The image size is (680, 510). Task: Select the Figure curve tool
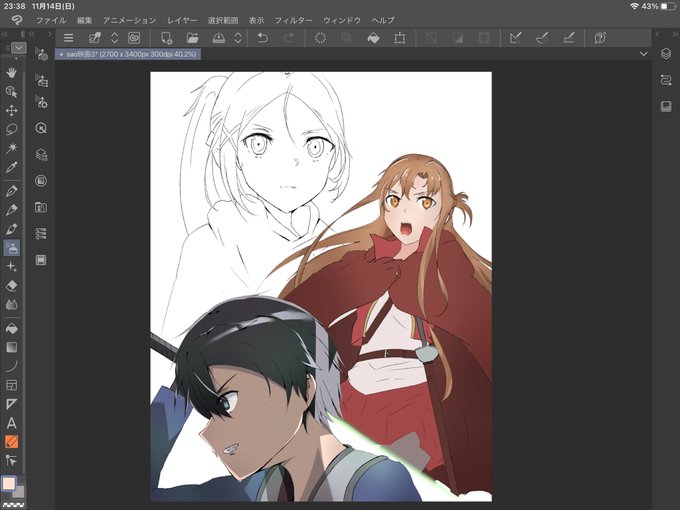click(12, 366)
